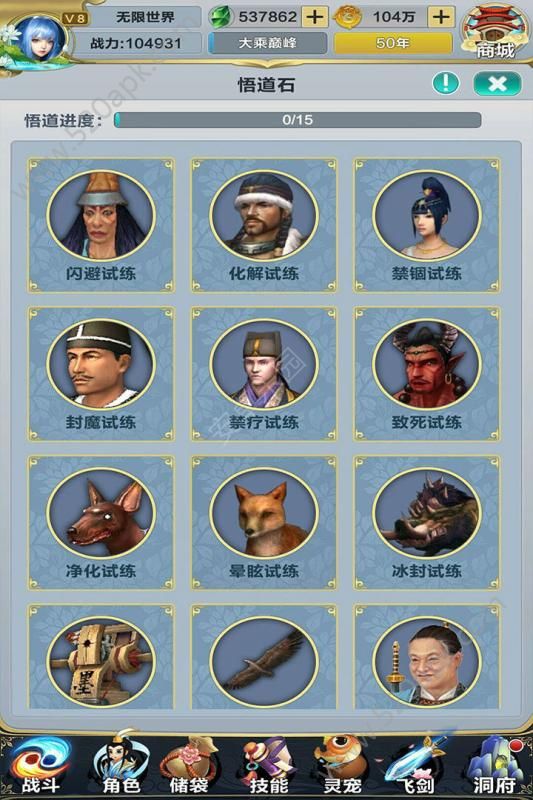Open the 封魔试练 trial card
This screenshot has height=800, width=533.
click(x=101, y=374)
